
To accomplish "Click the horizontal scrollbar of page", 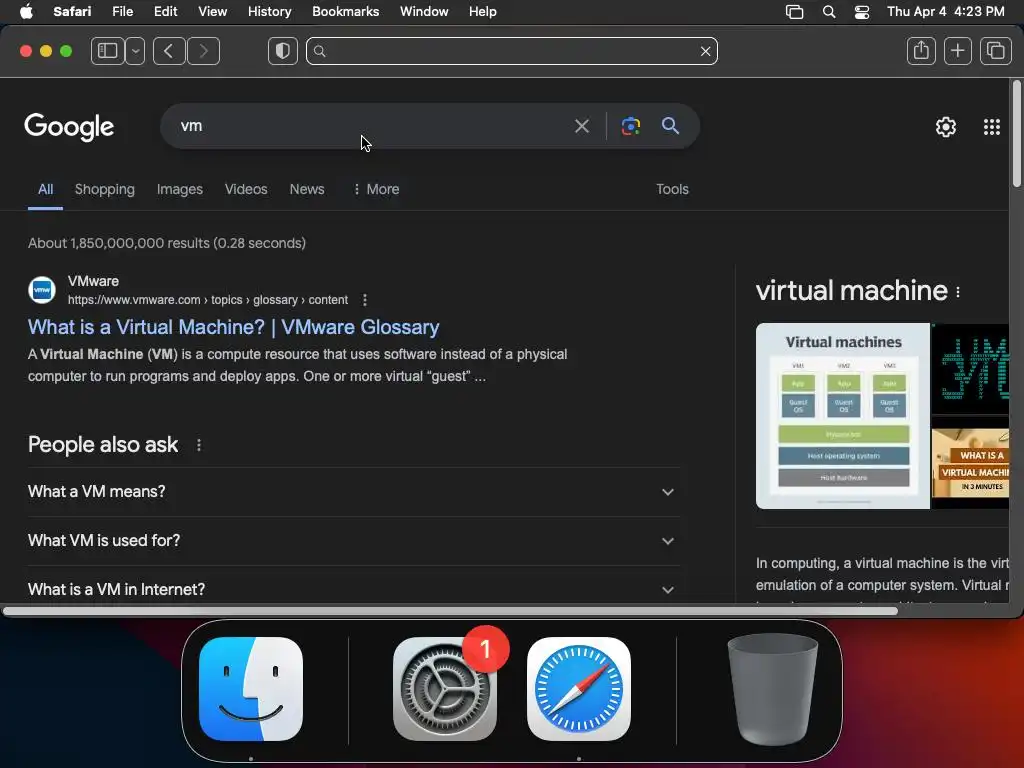I will 451,611.
